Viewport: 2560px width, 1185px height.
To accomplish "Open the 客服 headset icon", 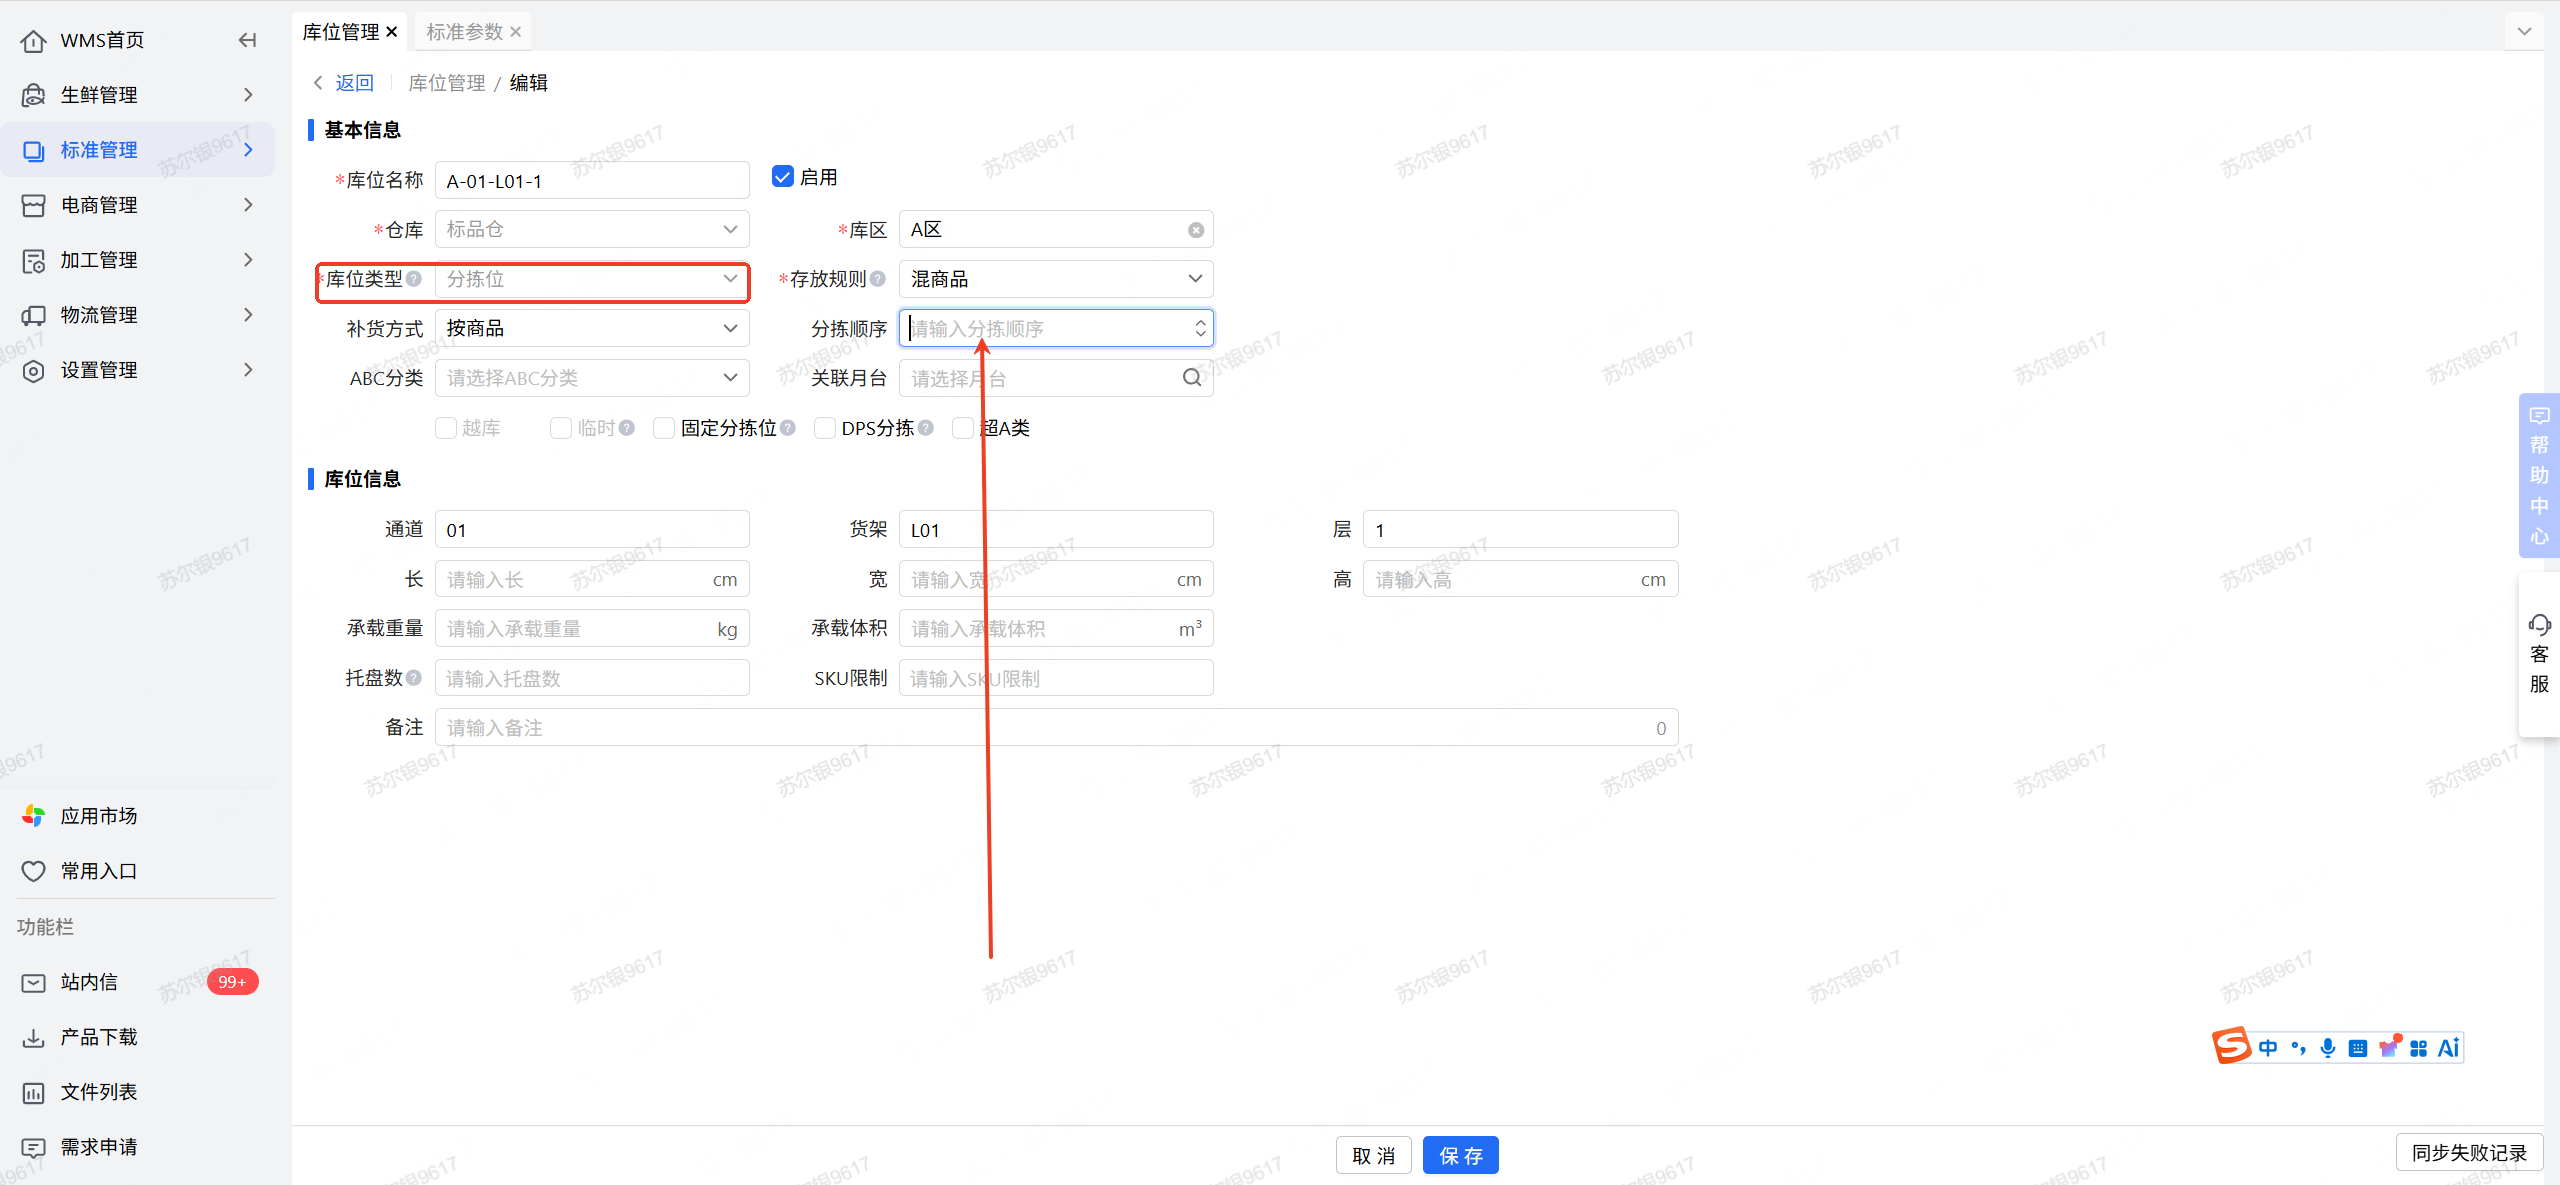I will pos(2539,626).
